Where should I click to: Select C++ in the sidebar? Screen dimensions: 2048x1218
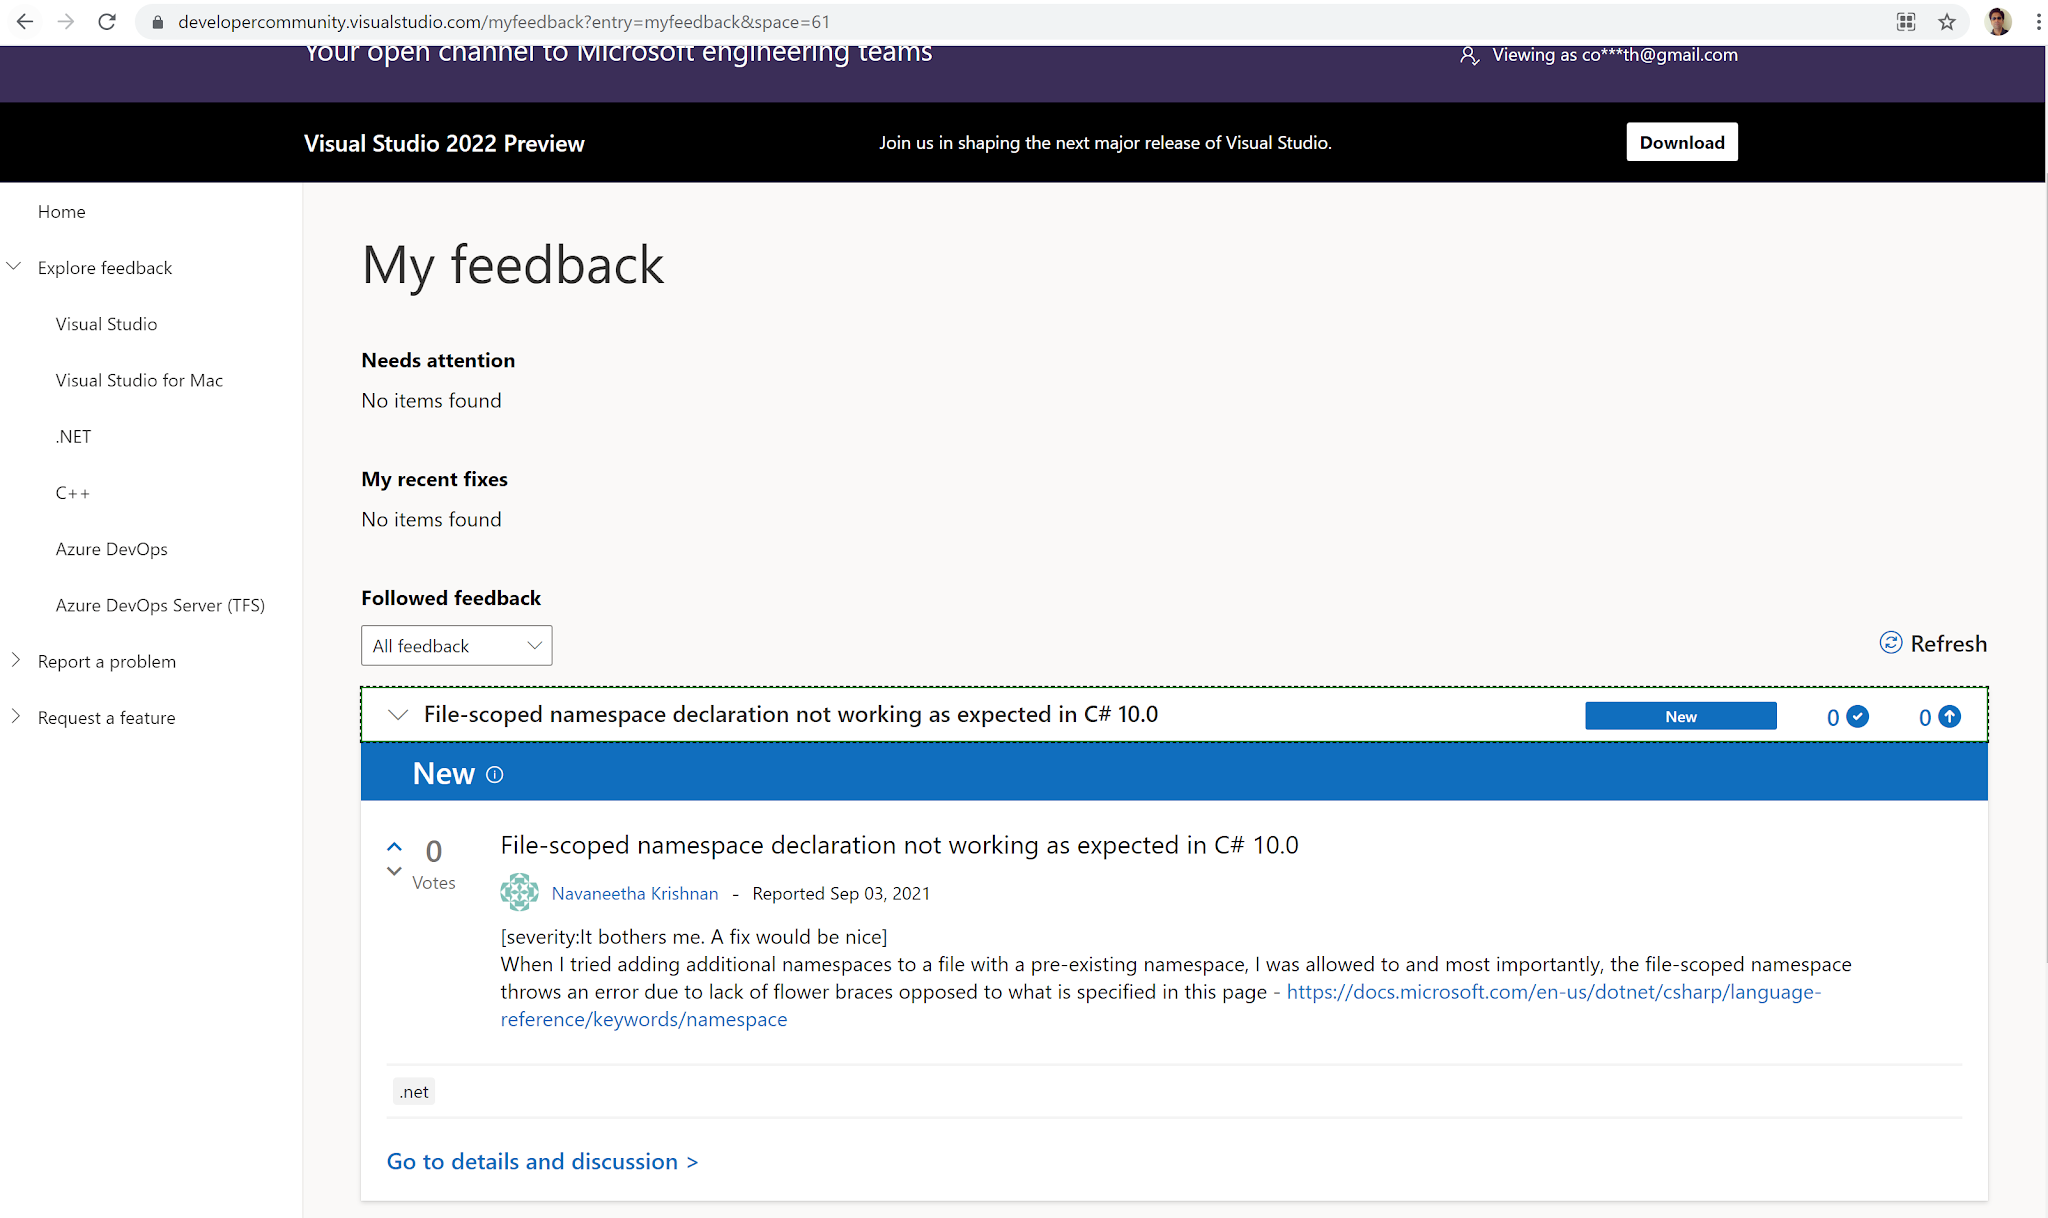(73, 493)
